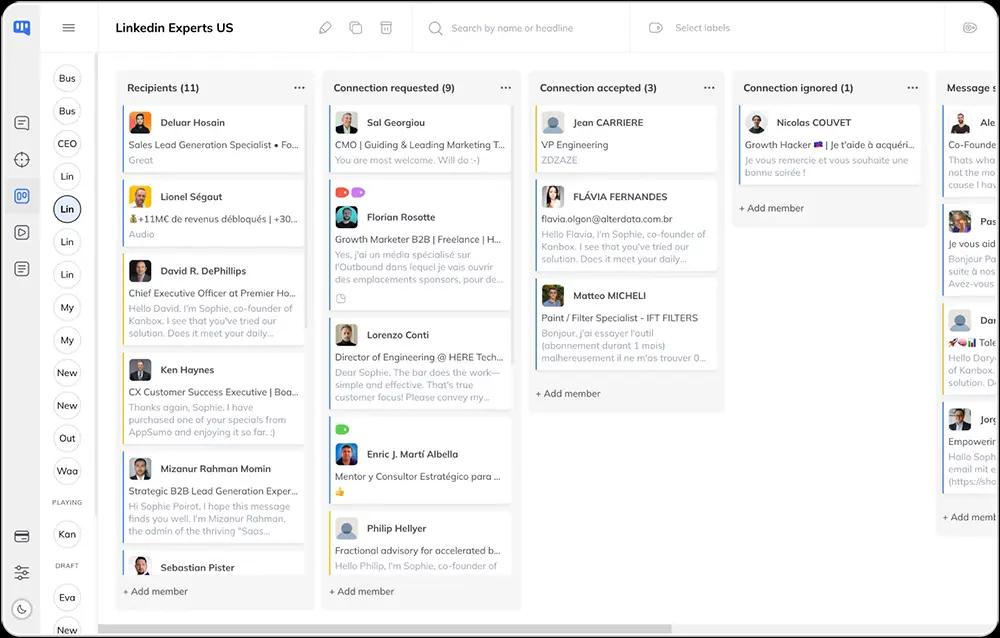Viewport: 1000px width, 638px height.
Task: Click the green label pill on Enric card
Action: tap(342, 429)
